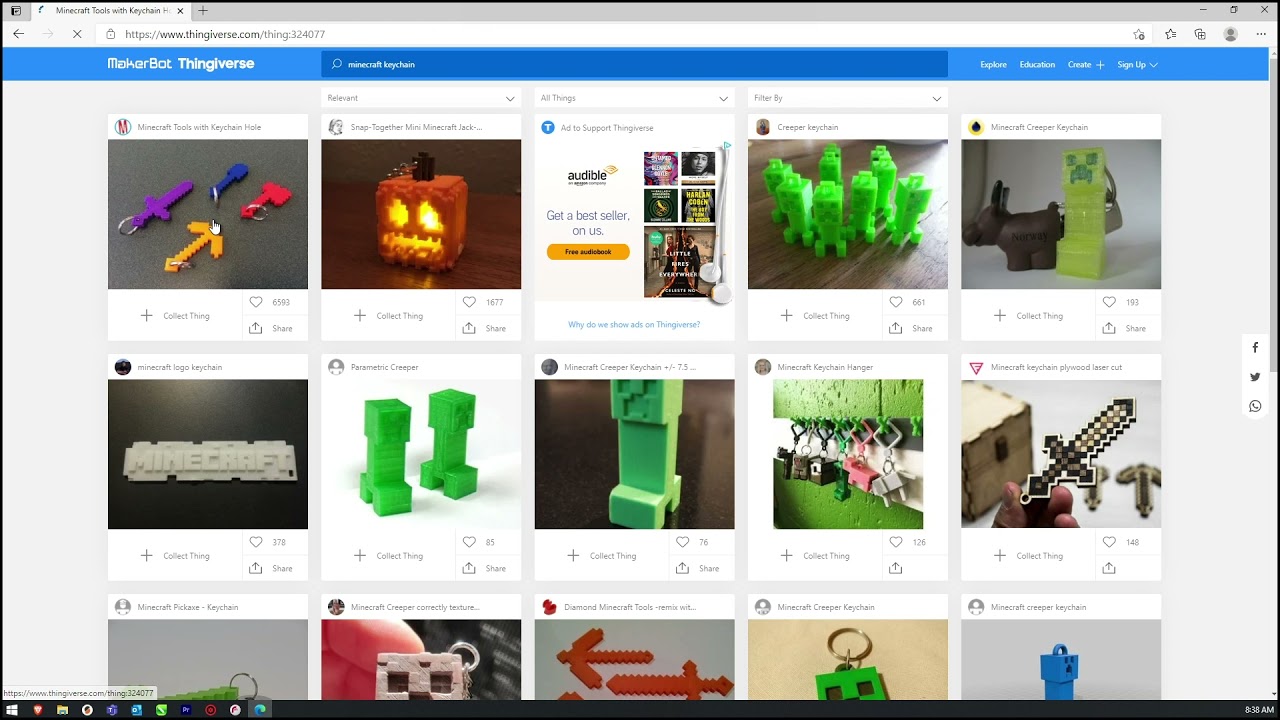Click the Snap-Together Mini Minecraft Jack author avatar

pyautogui.click(x=336, y=127)
